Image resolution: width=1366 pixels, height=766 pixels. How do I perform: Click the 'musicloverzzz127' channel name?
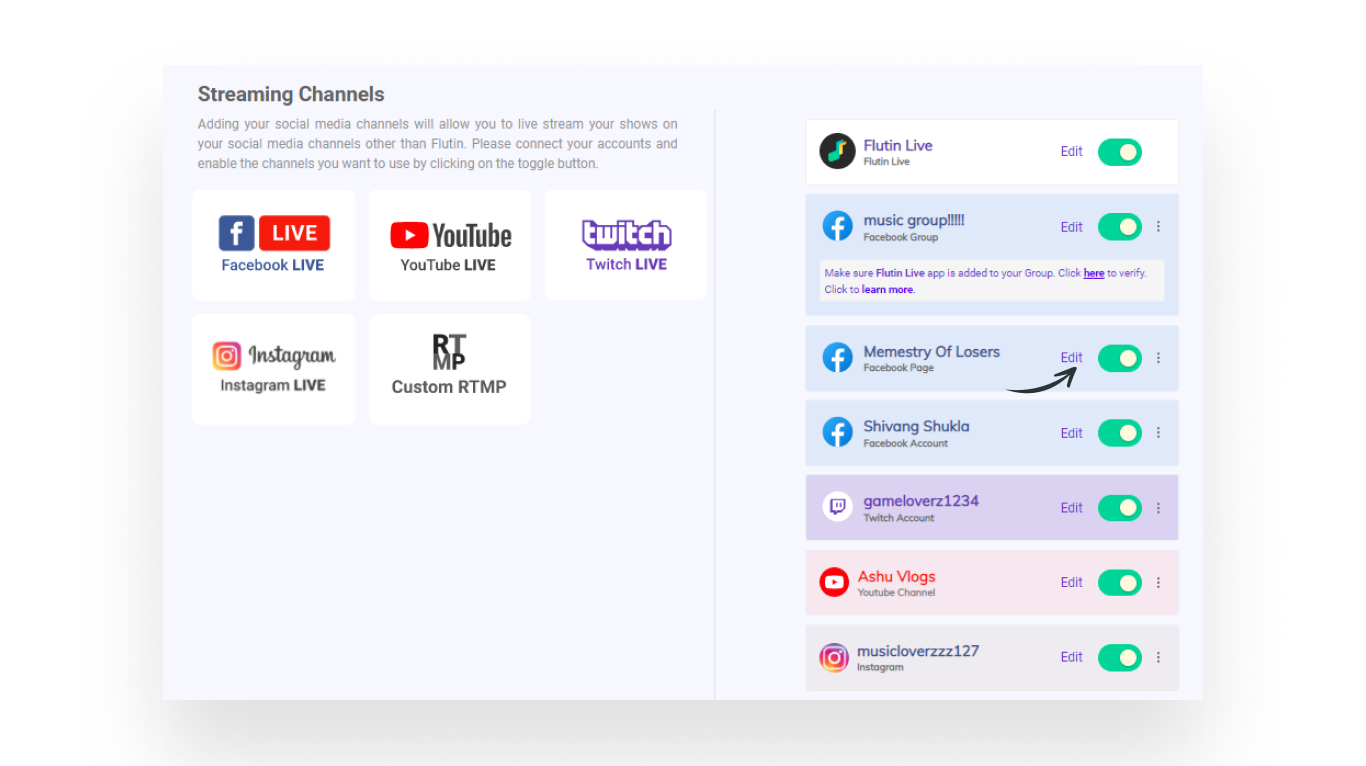tap(918, 651)
